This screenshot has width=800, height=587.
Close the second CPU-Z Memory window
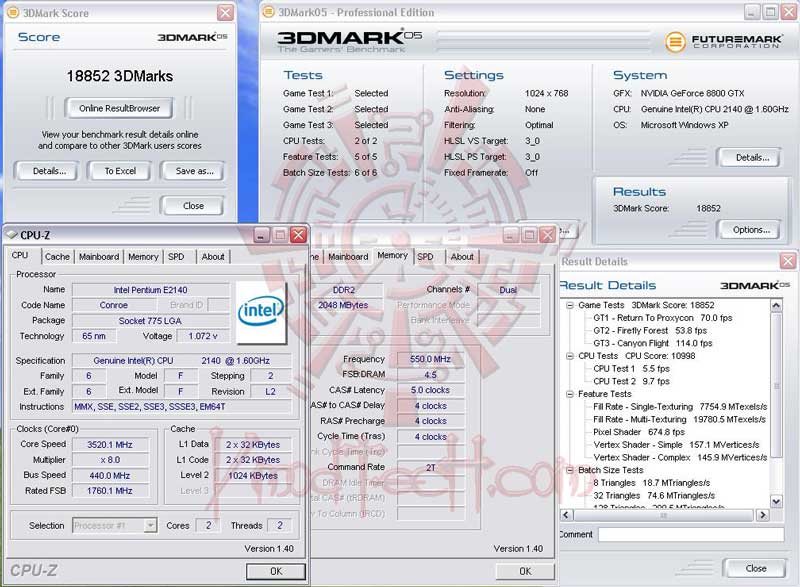548,235
